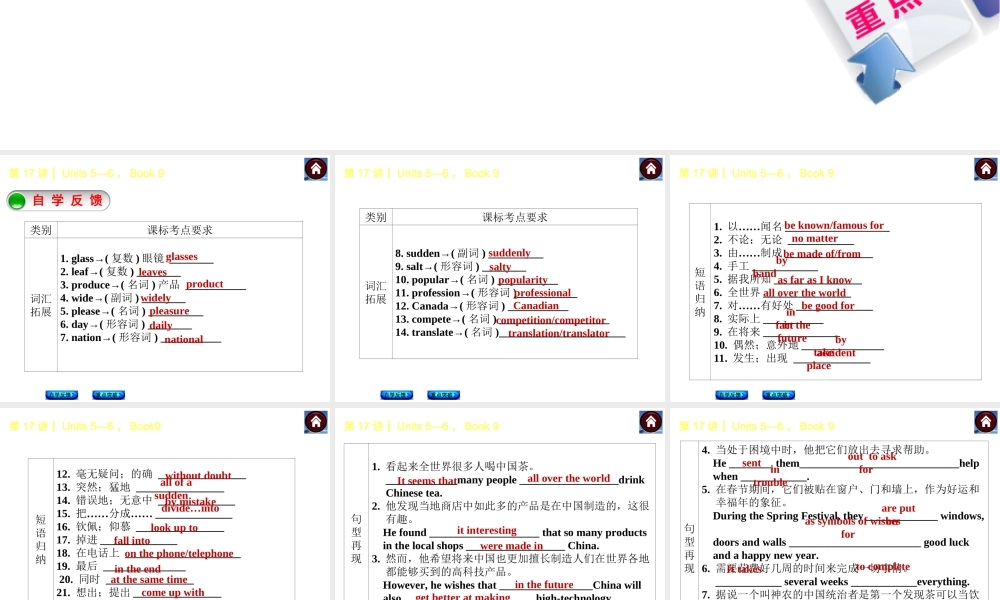Click the home icon on the top-left slide

point(316,169)
